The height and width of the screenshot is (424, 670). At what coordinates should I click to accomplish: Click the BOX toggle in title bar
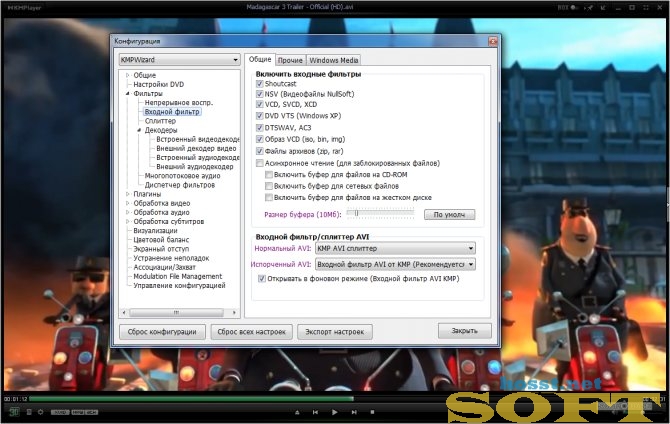[x=568, y=7]
